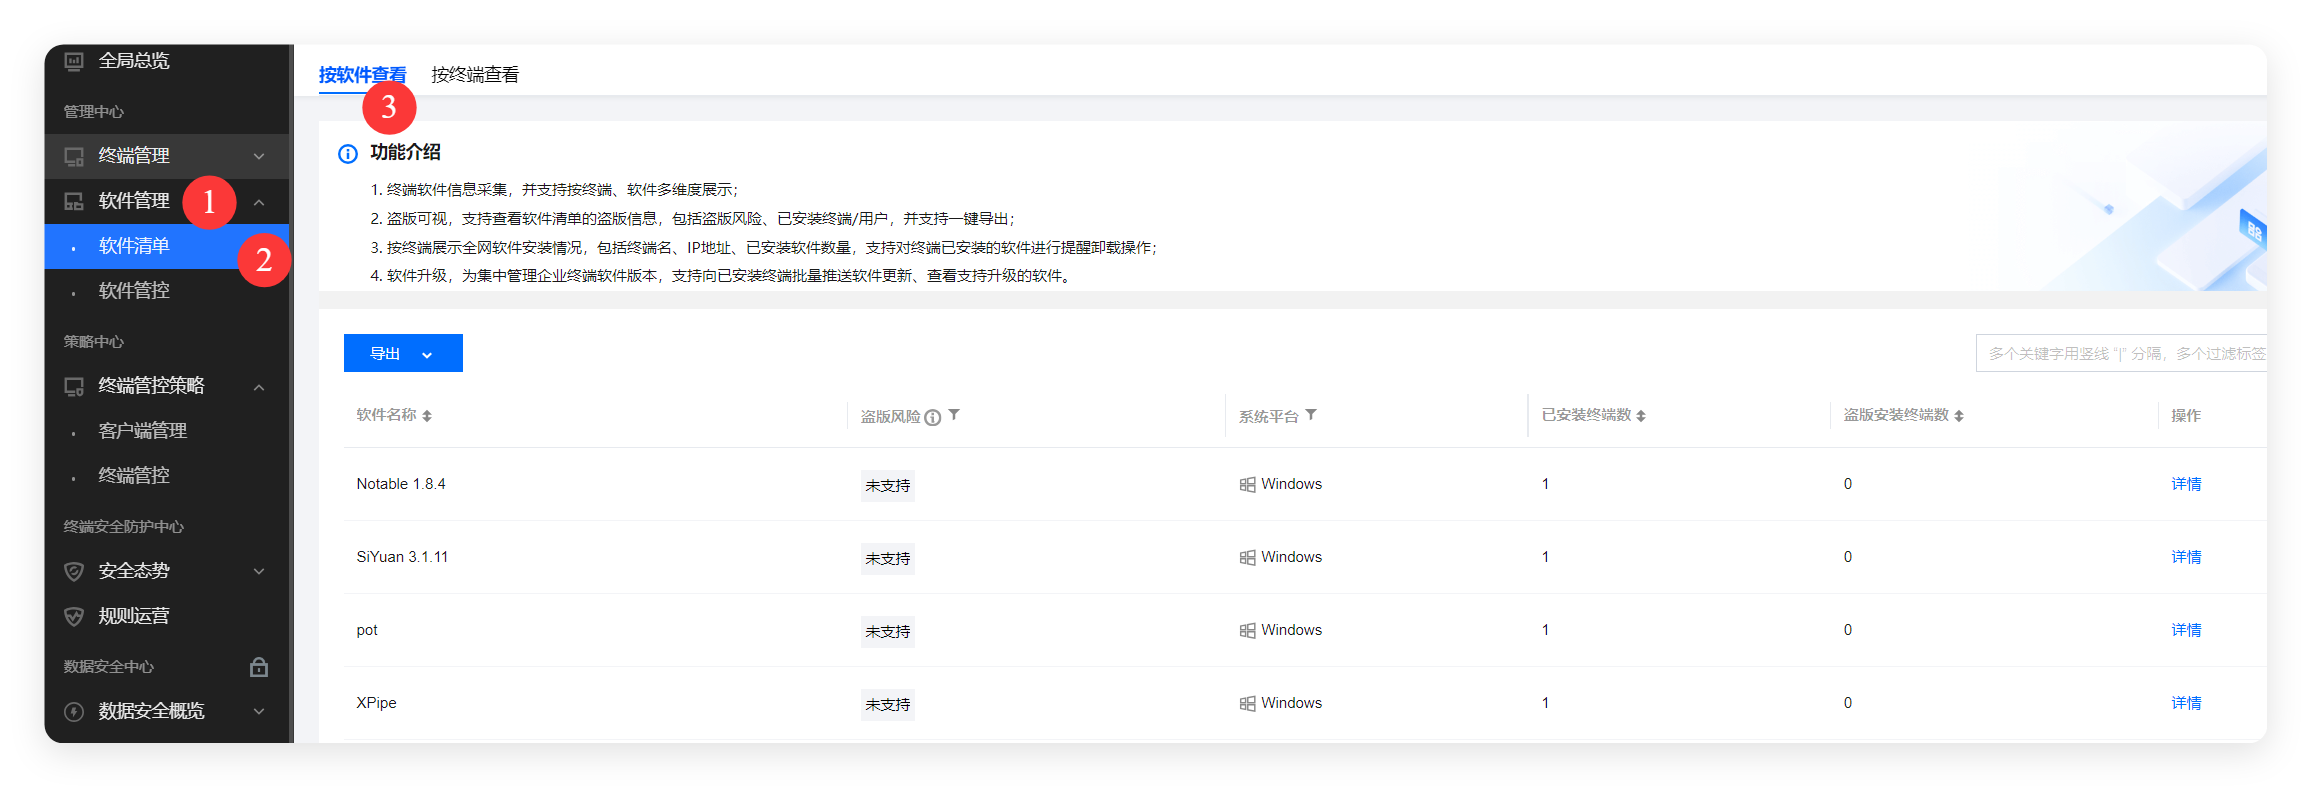Click the 功能介绍 heading
The image size is (2311, 787).
click(x=405, y=152)
